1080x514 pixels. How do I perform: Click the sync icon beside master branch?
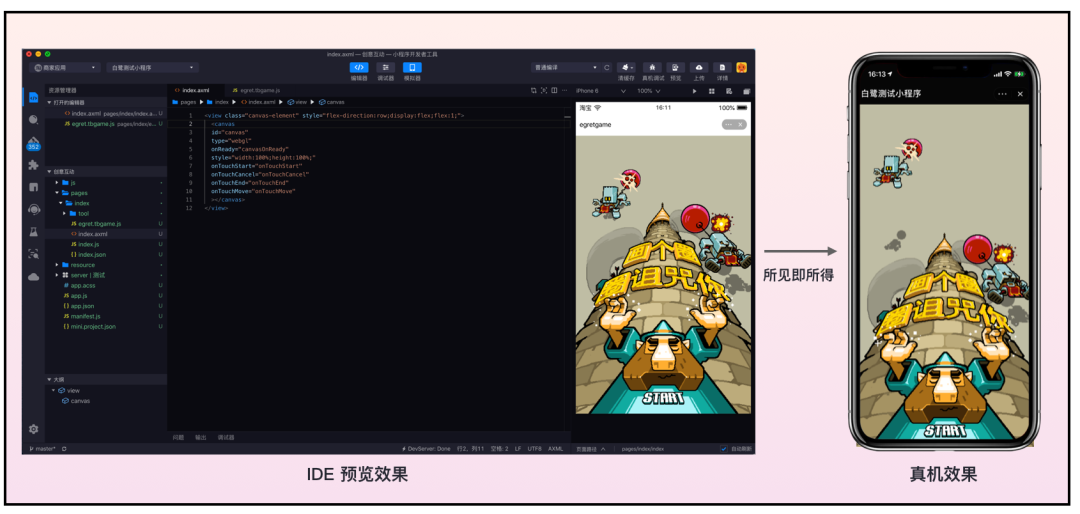[64, 449]
